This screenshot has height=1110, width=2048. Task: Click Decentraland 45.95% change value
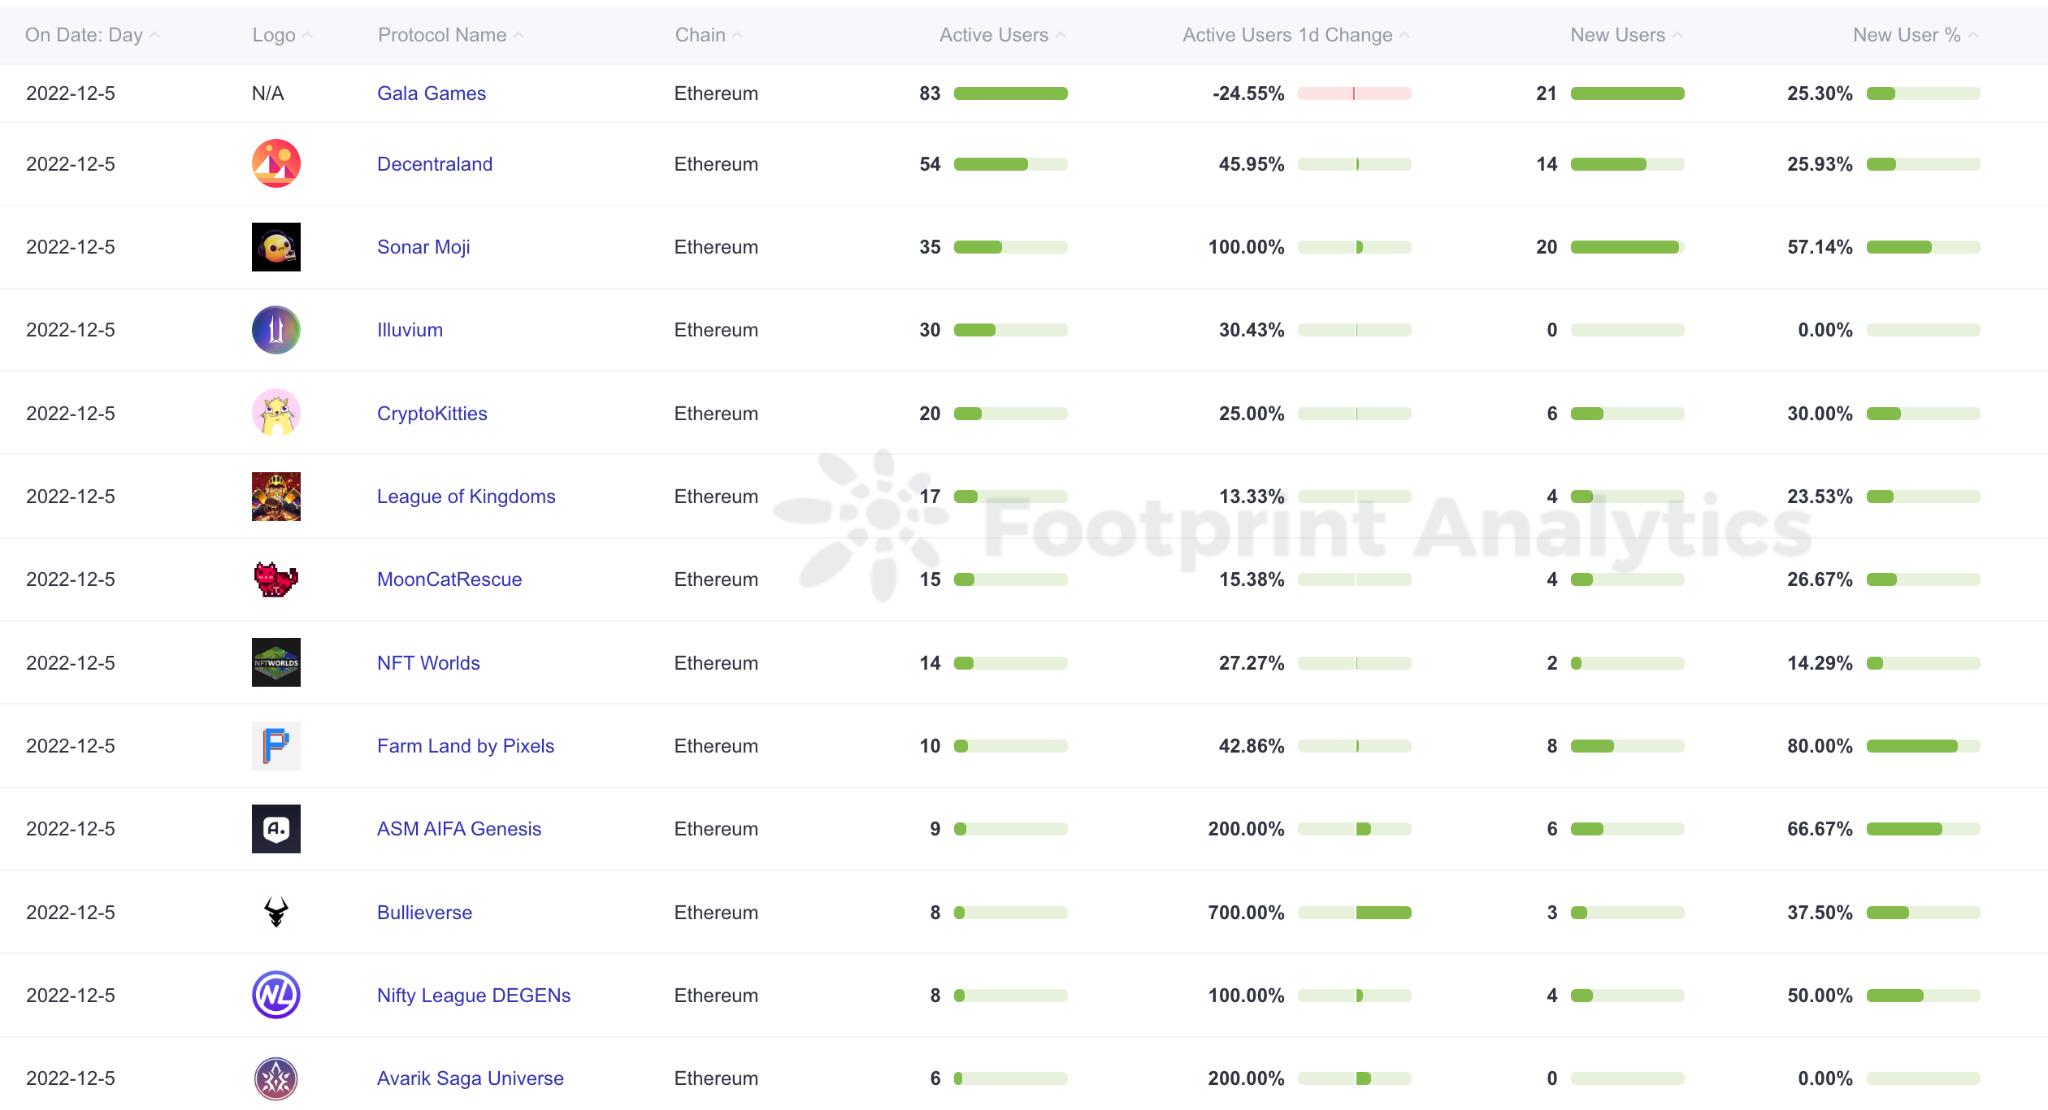coord(1251,164)
